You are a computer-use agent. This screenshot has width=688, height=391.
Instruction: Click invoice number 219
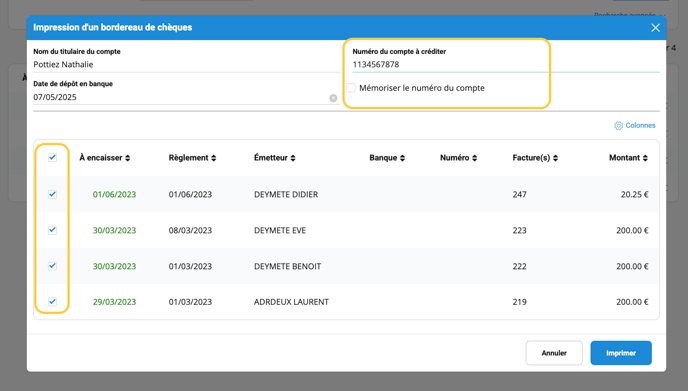click(520, 302)
